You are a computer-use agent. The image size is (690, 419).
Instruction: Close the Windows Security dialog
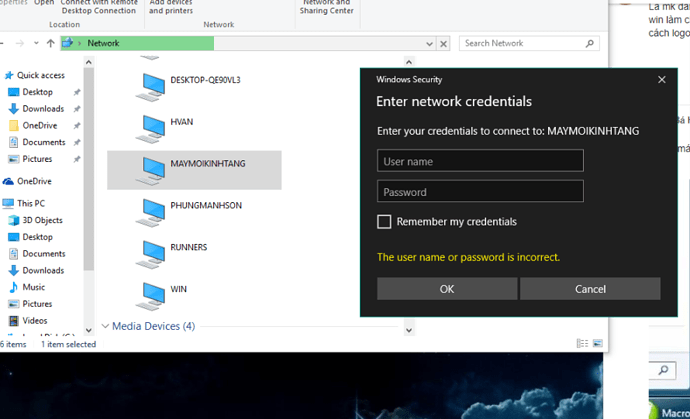(661, 79)
